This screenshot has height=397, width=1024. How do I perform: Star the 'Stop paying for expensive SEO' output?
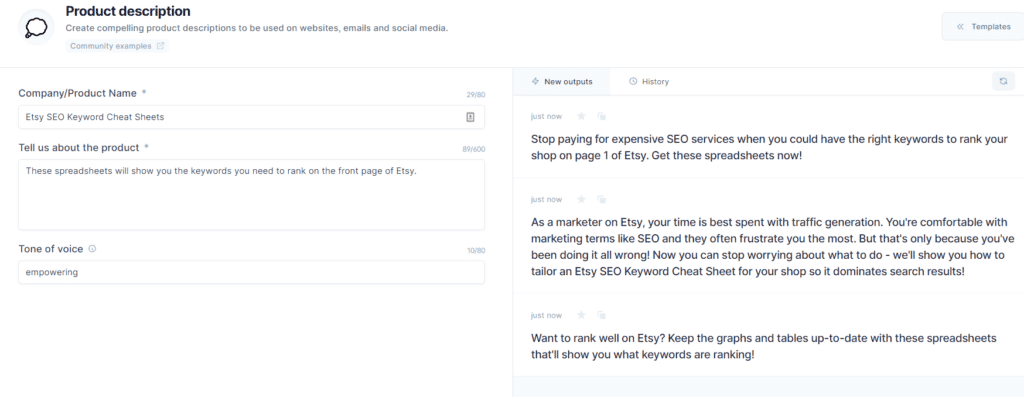(x=581, y=116)
